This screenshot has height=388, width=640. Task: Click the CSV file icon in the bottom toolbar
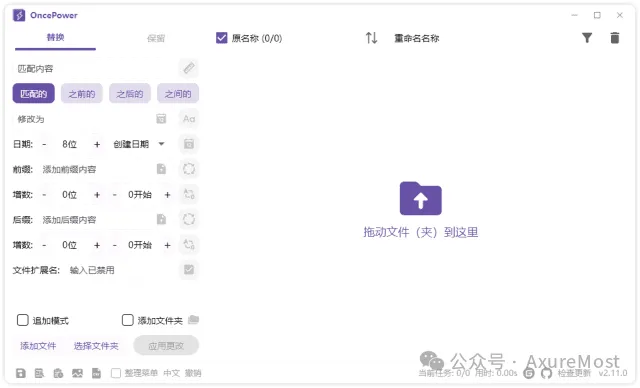96,373
